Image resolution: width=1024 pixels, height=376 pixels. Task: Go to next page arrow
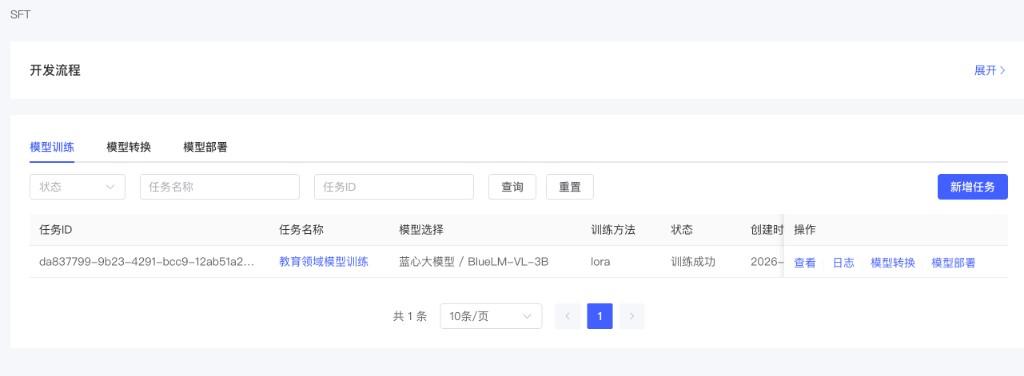632,316
